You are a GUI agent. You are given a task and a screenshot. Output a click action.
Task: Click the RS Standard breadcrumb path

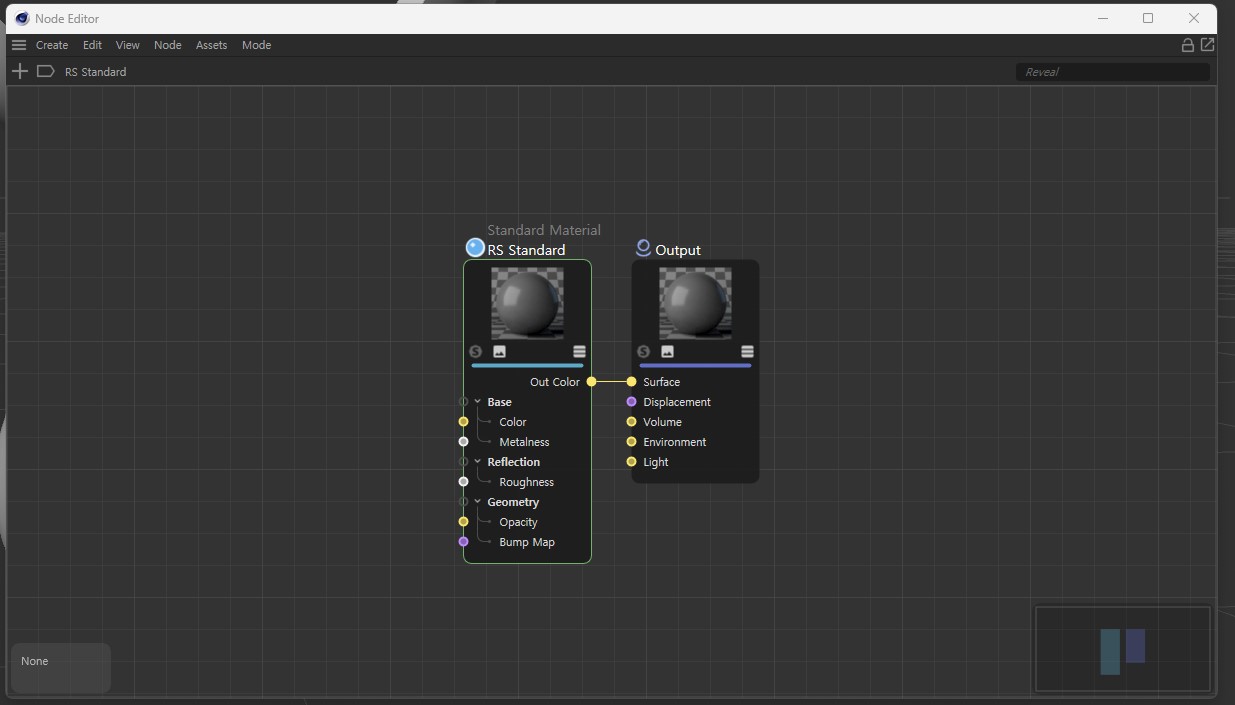pos(95,72)
